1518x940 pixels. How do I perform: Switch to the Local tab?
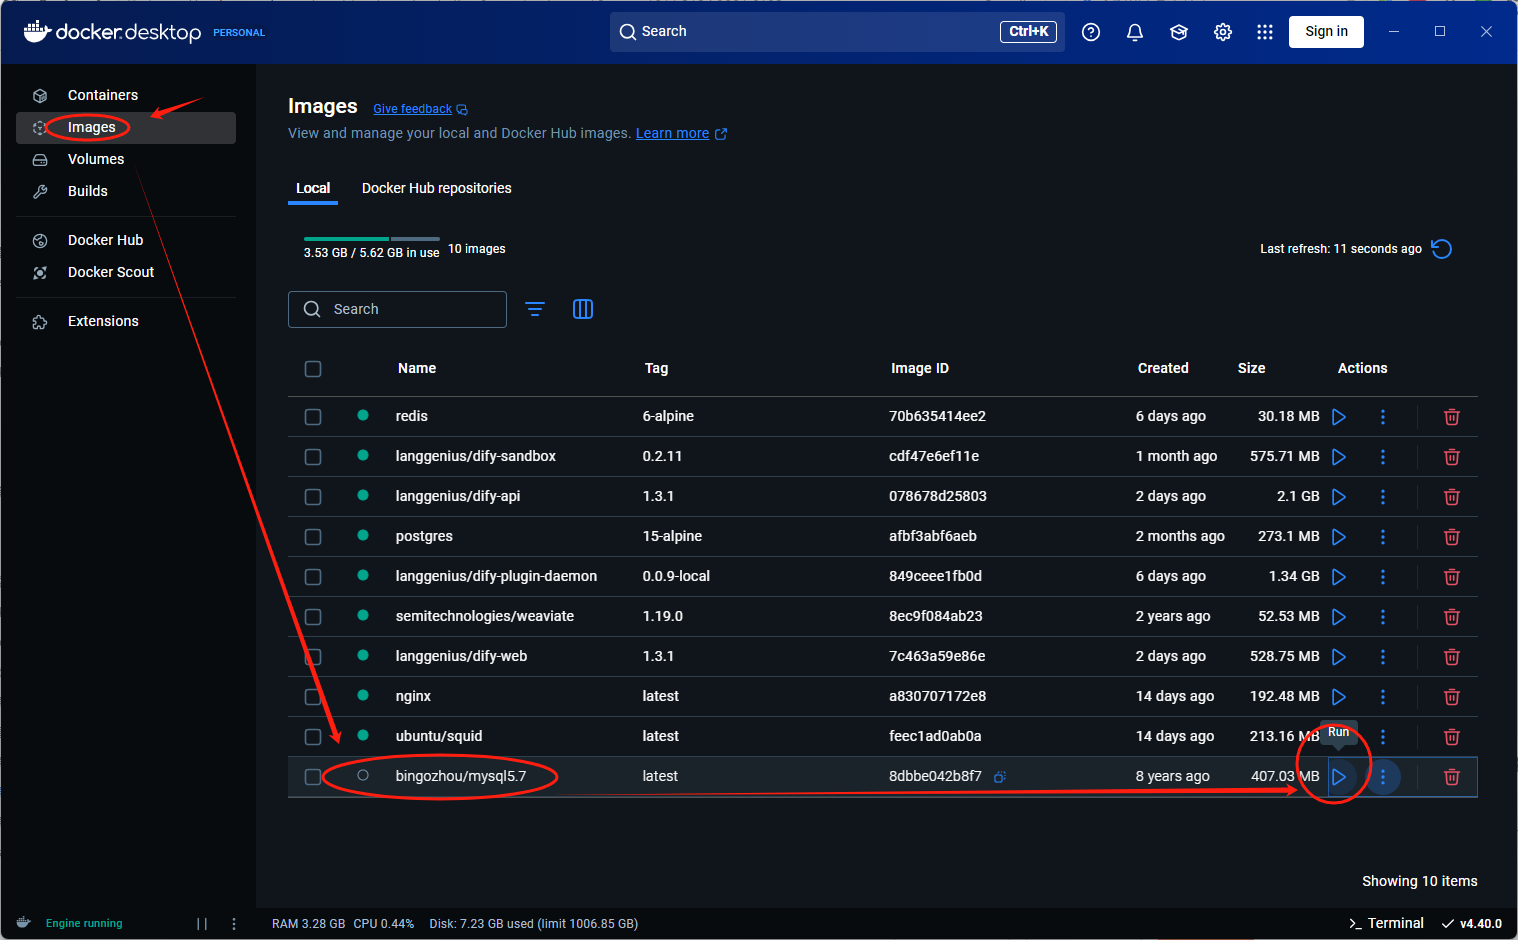point(313,188)
